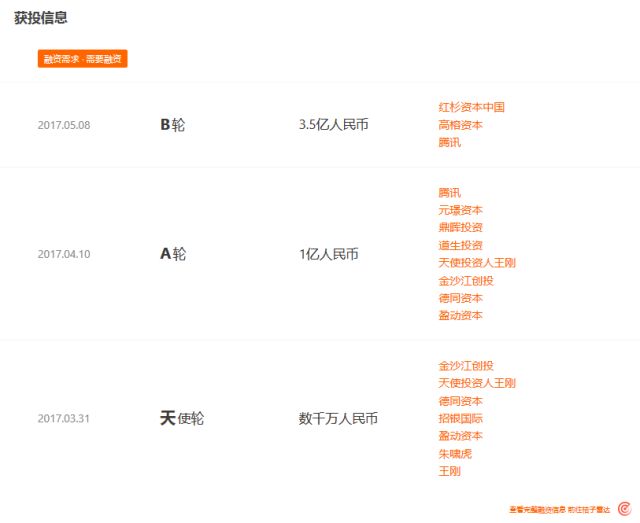
Task: Select the date 2017.03.31
Action: (63, 418)
